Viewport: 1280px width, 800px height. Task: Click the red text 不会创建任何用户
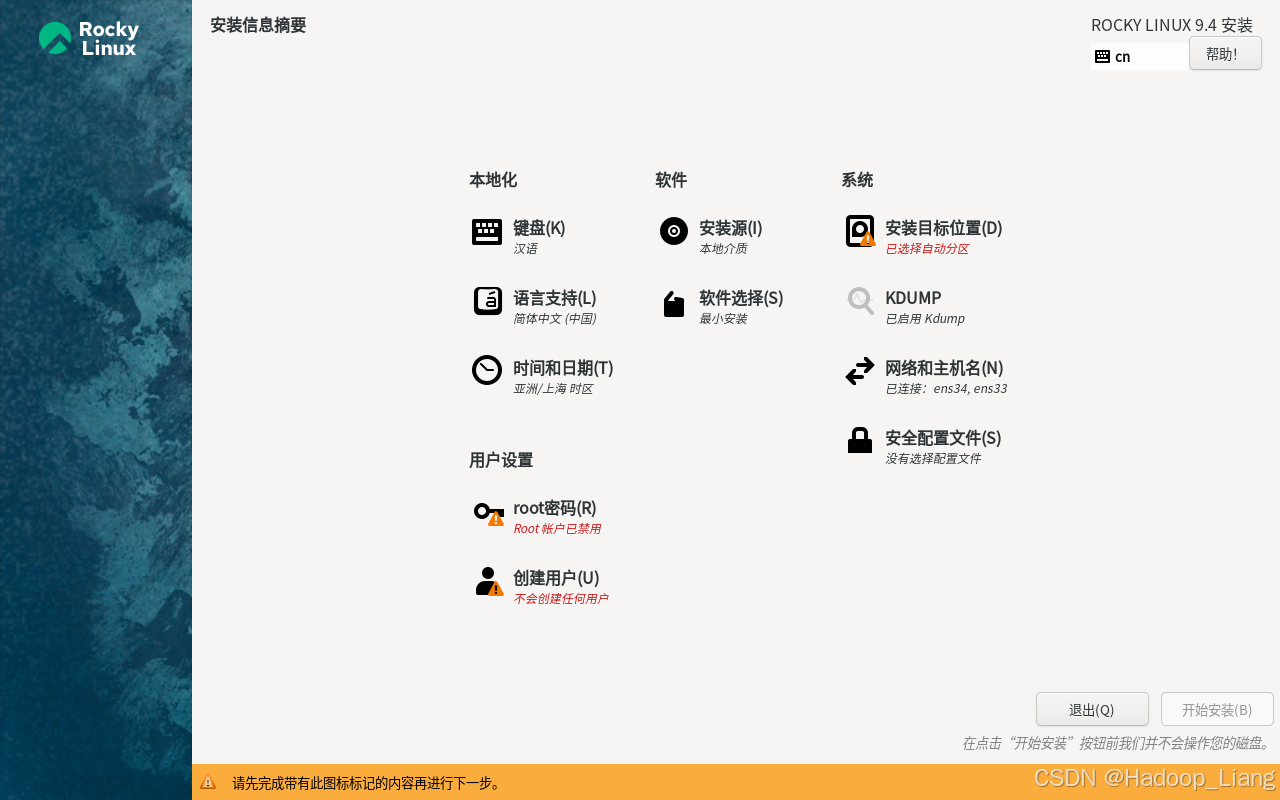point(560,598)
